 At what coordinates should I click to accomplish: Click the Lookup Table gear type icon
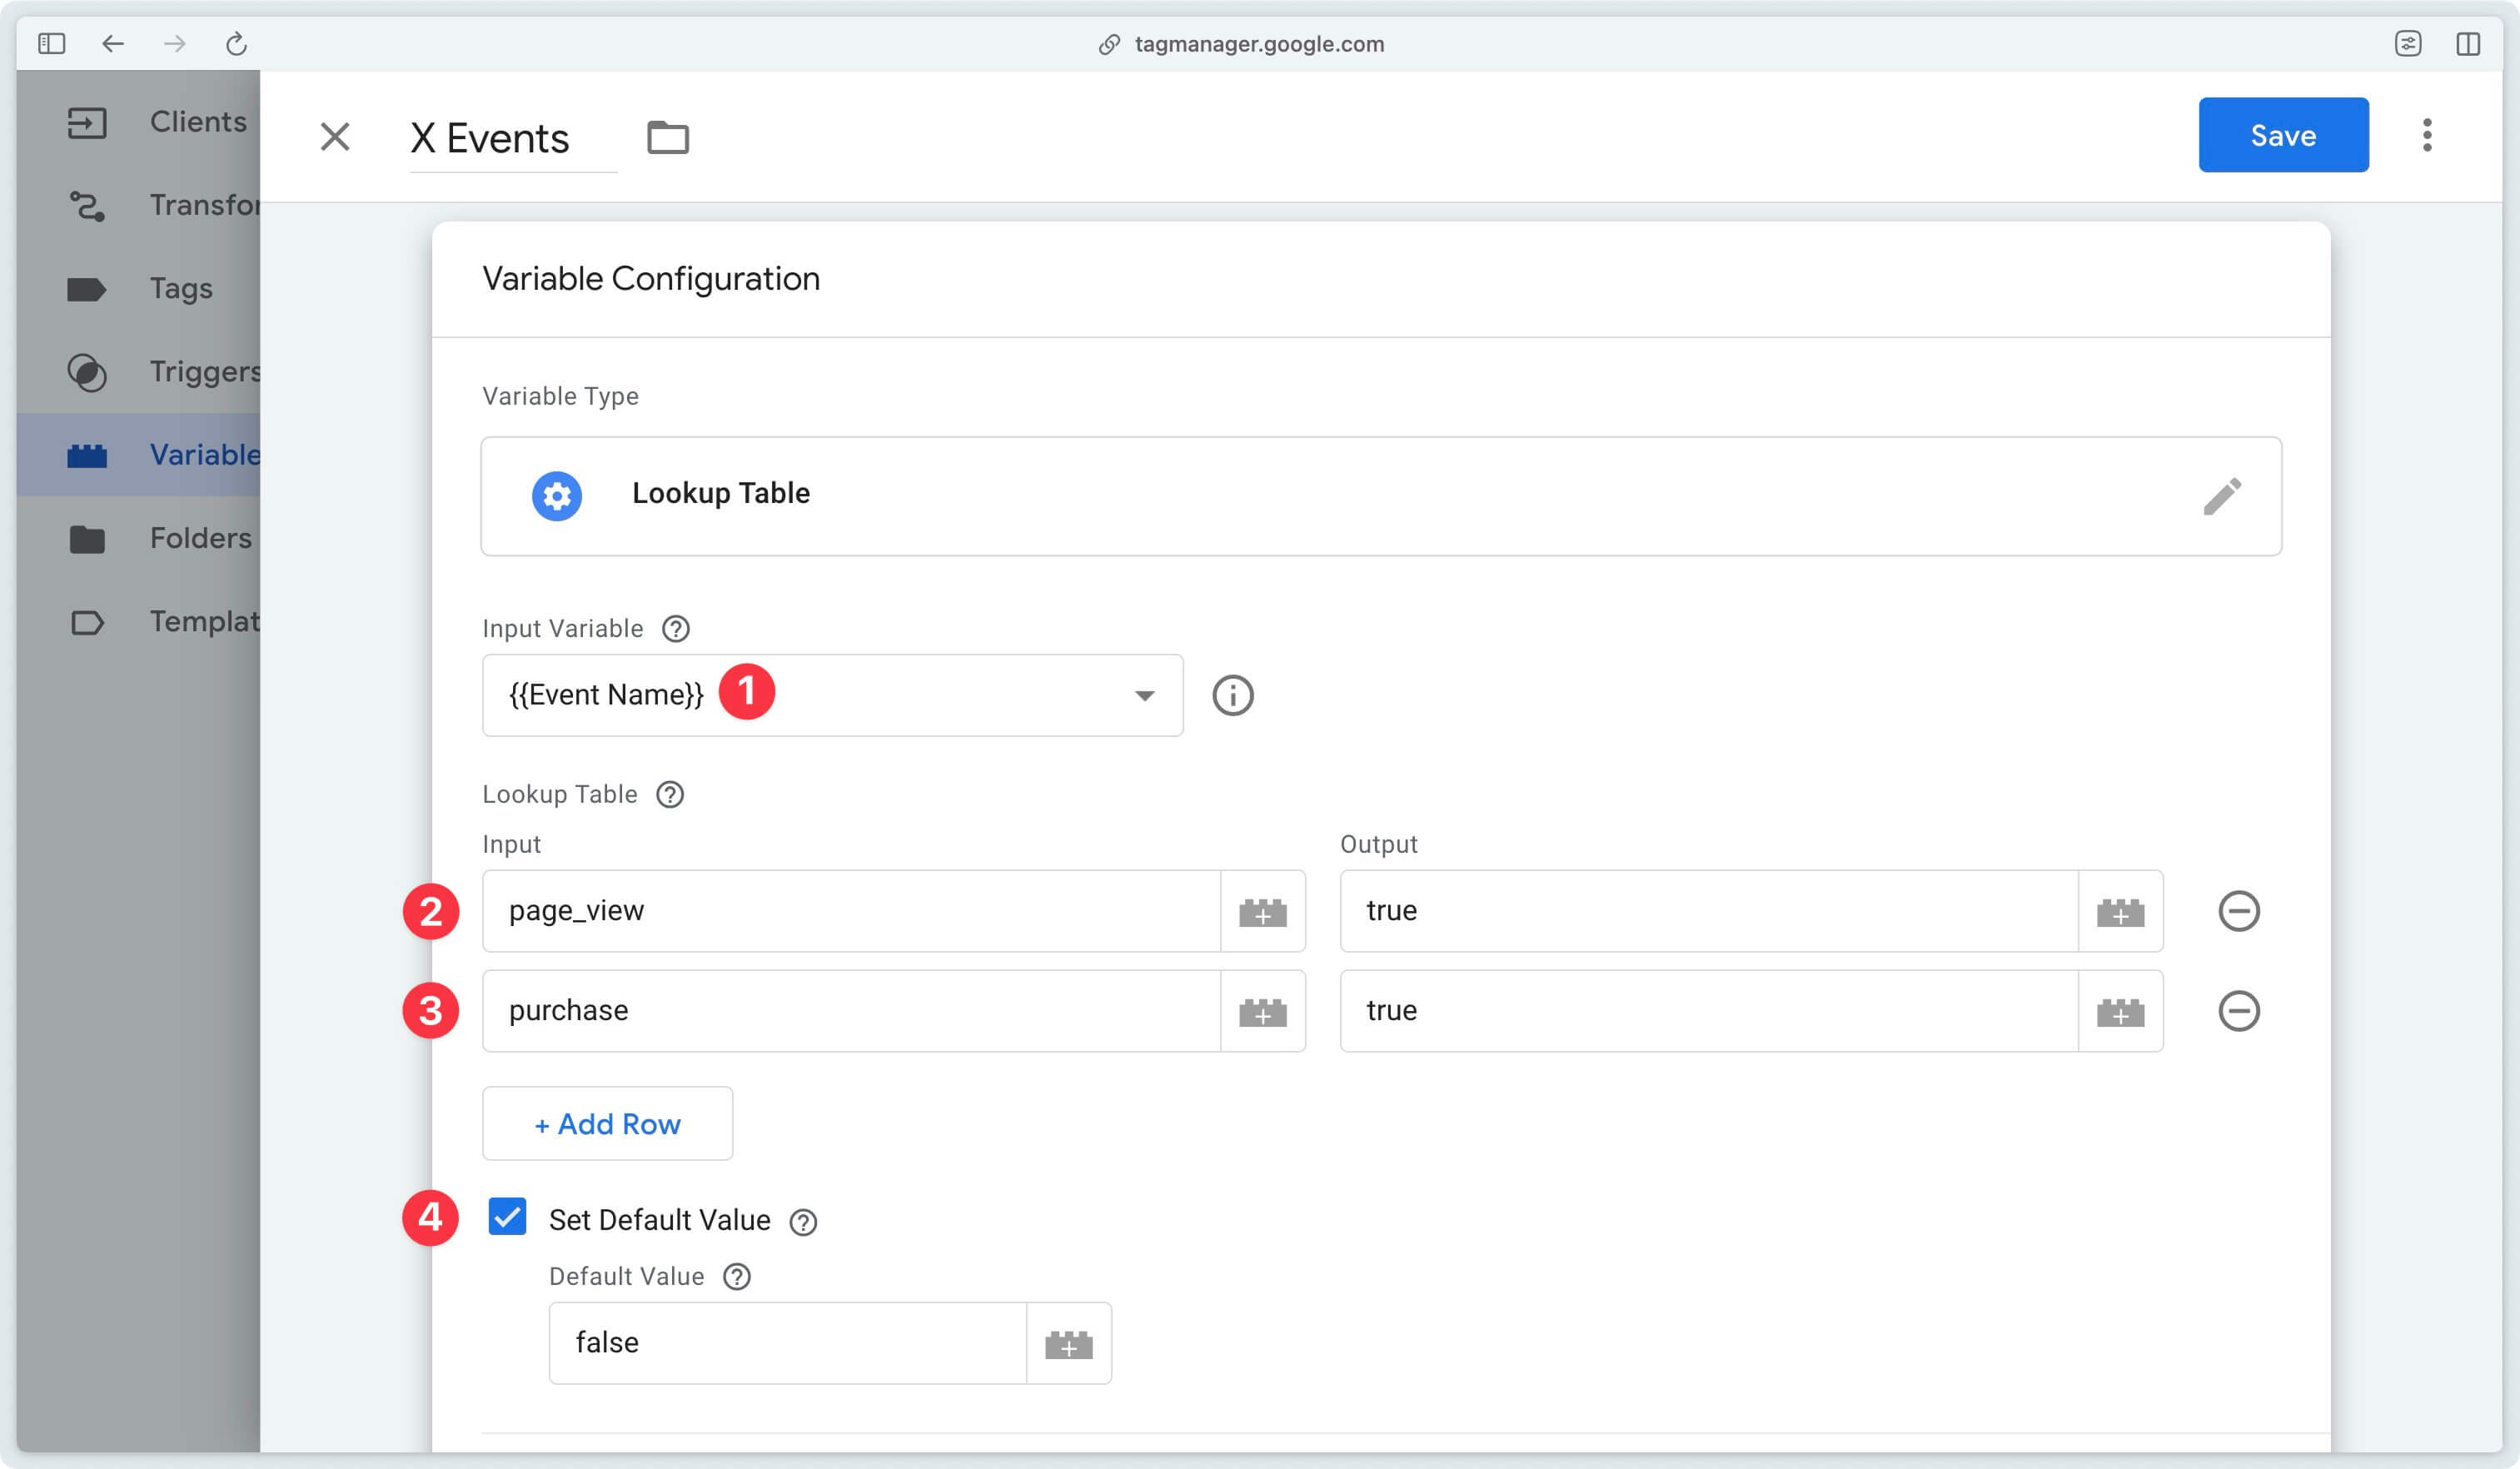point(557,495)
